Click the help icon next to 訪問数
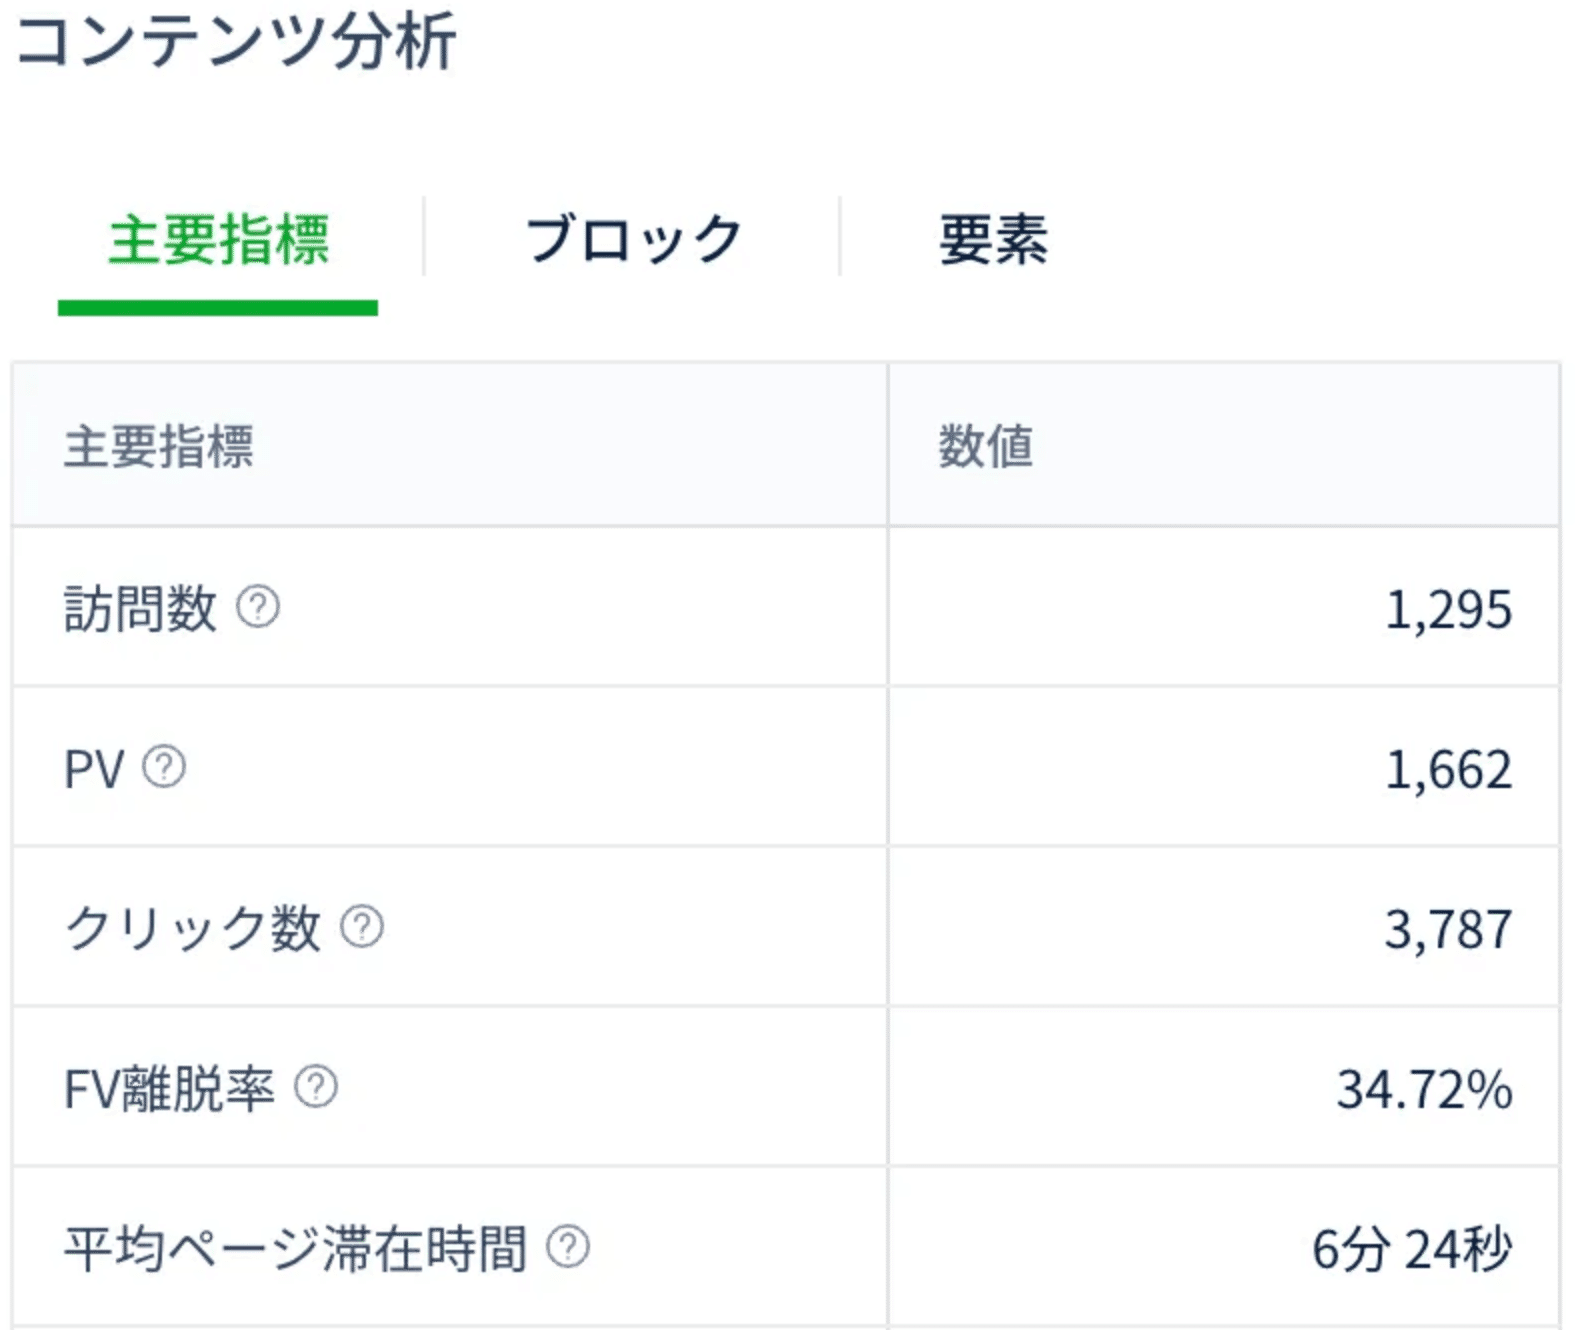 (x=258, y=607)
